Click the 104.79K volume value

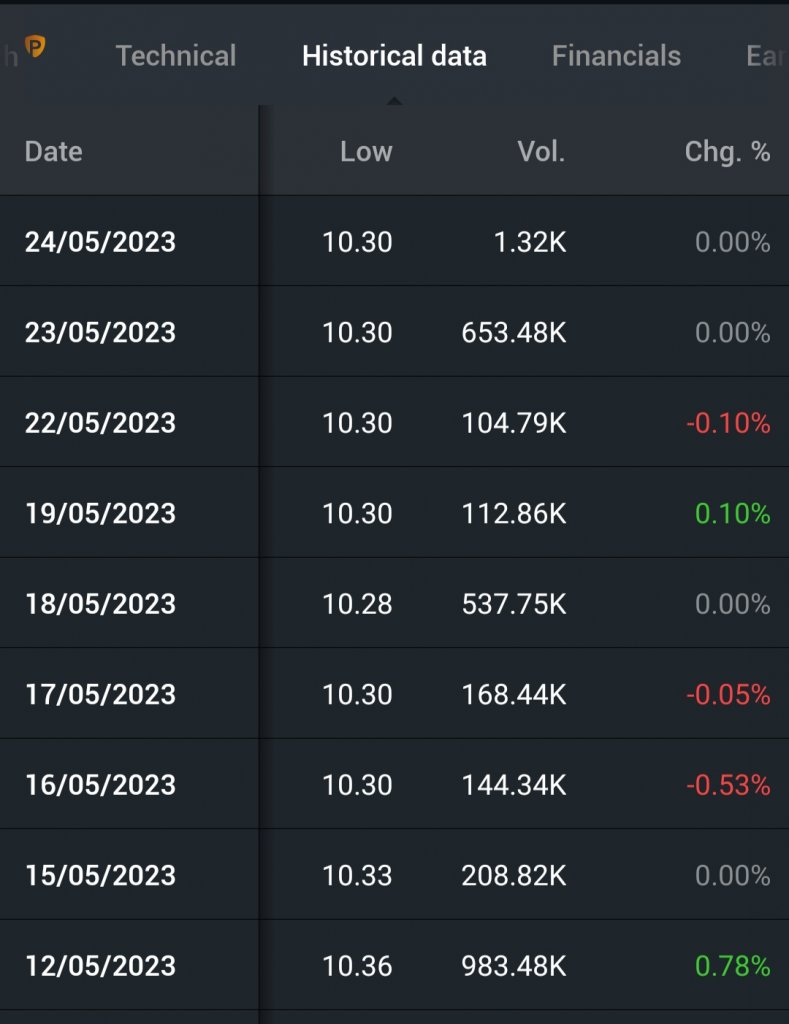514,423
